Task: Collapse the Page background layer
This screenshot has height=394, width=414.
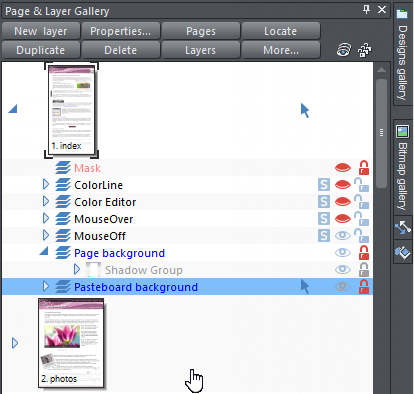Action: pos(44,251)
